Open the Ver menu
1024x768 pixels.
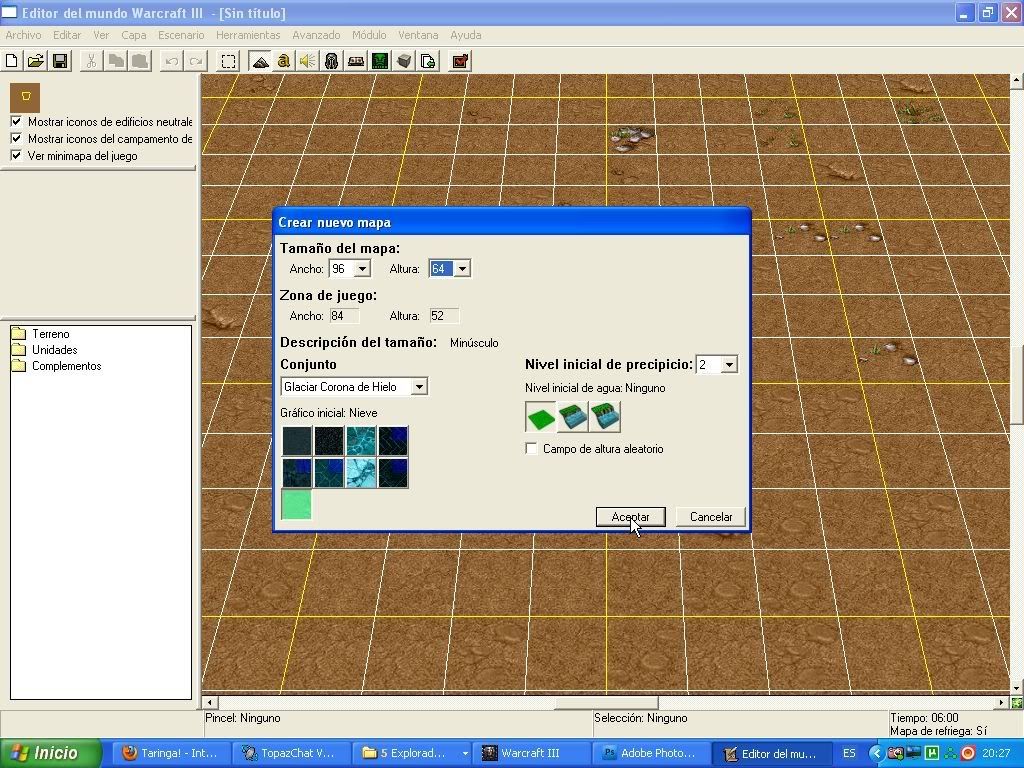pyautogui.click(x=101, y=35)
